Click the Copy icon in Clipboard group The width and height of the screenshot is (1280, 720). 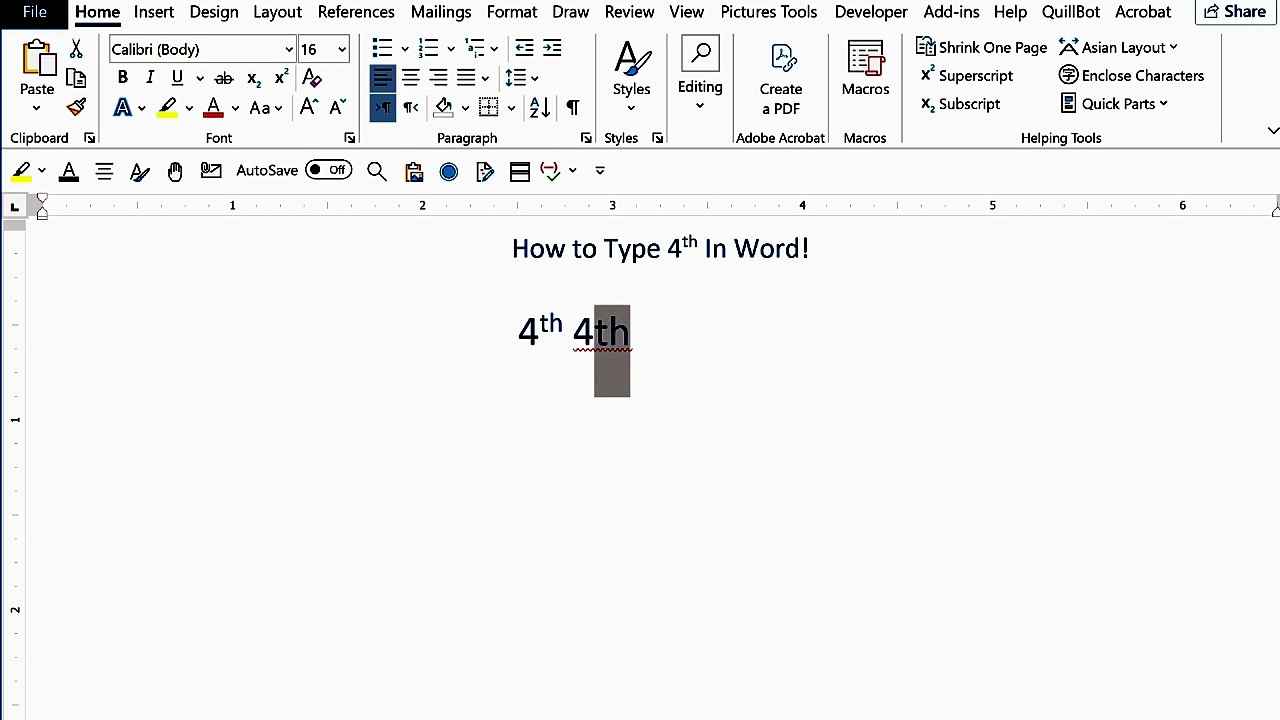tap(76, 79)
